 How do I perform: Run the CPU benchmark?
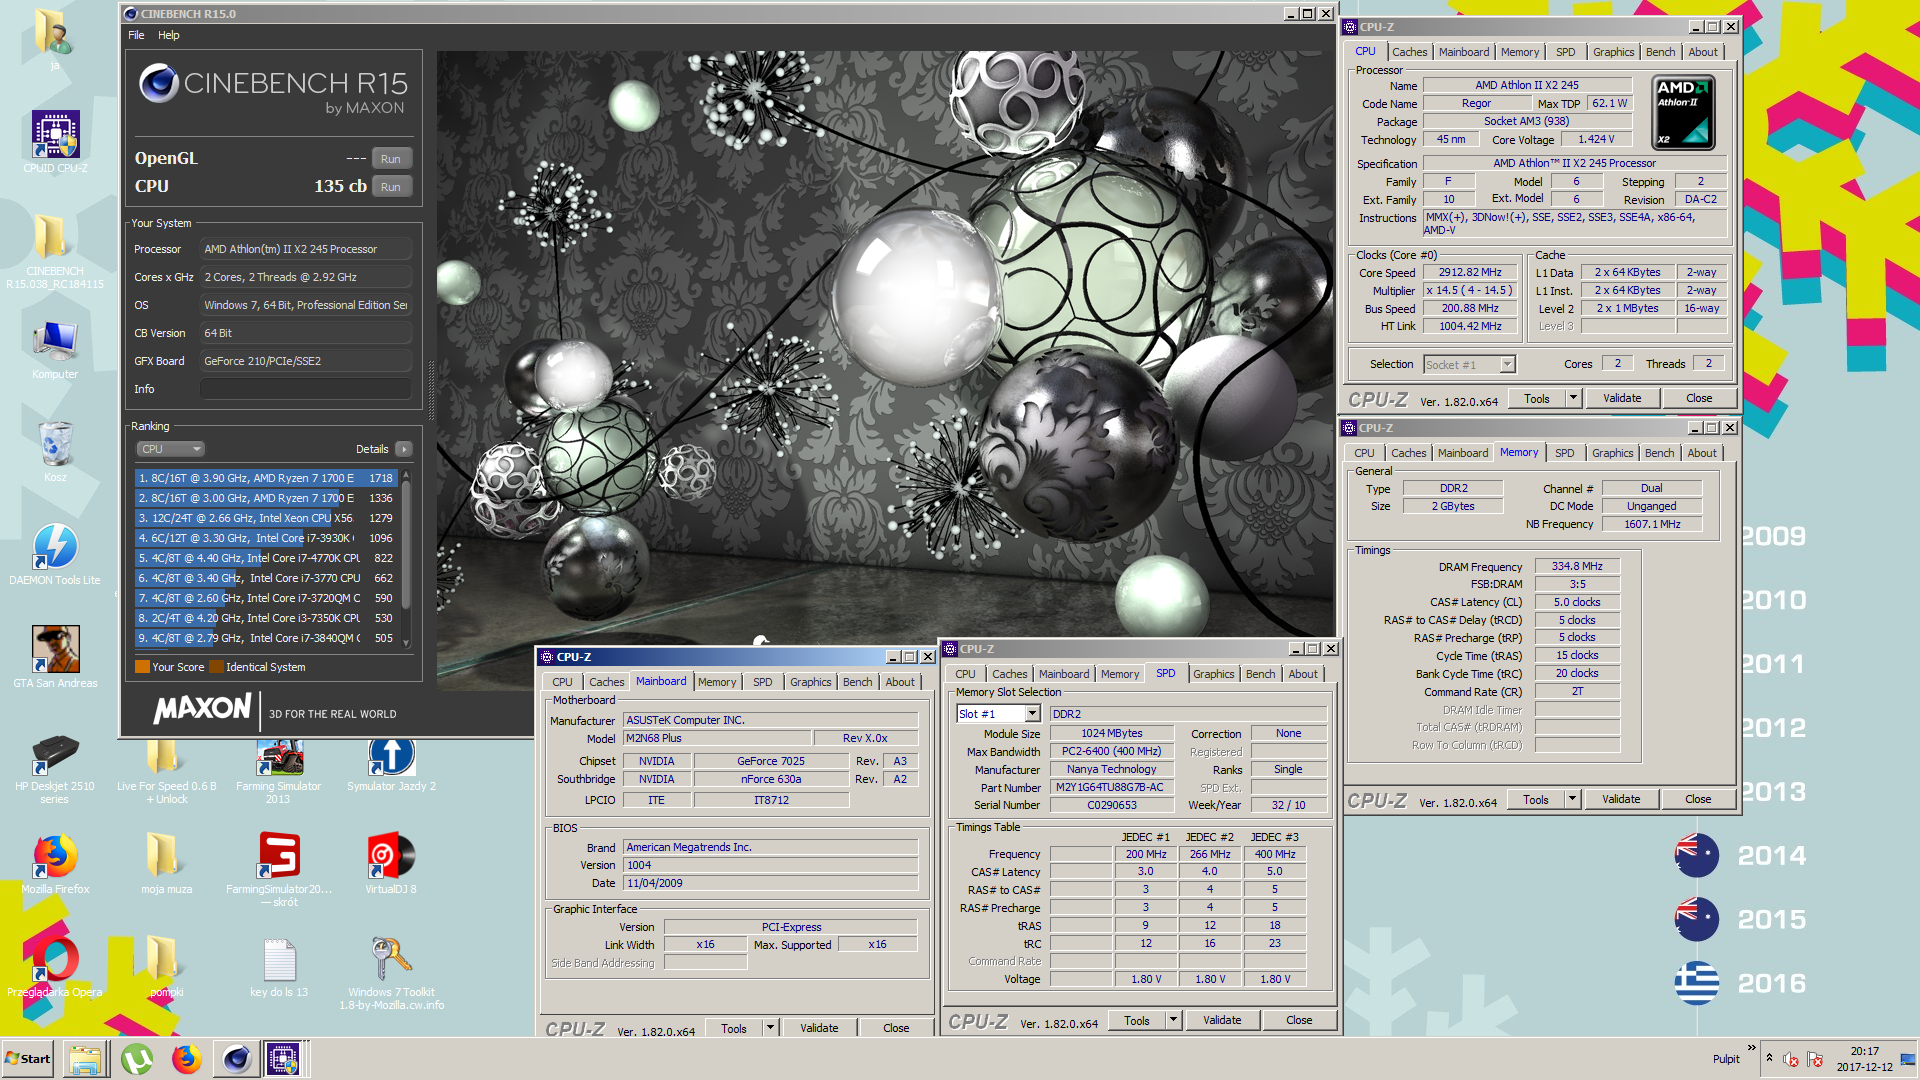391,187
